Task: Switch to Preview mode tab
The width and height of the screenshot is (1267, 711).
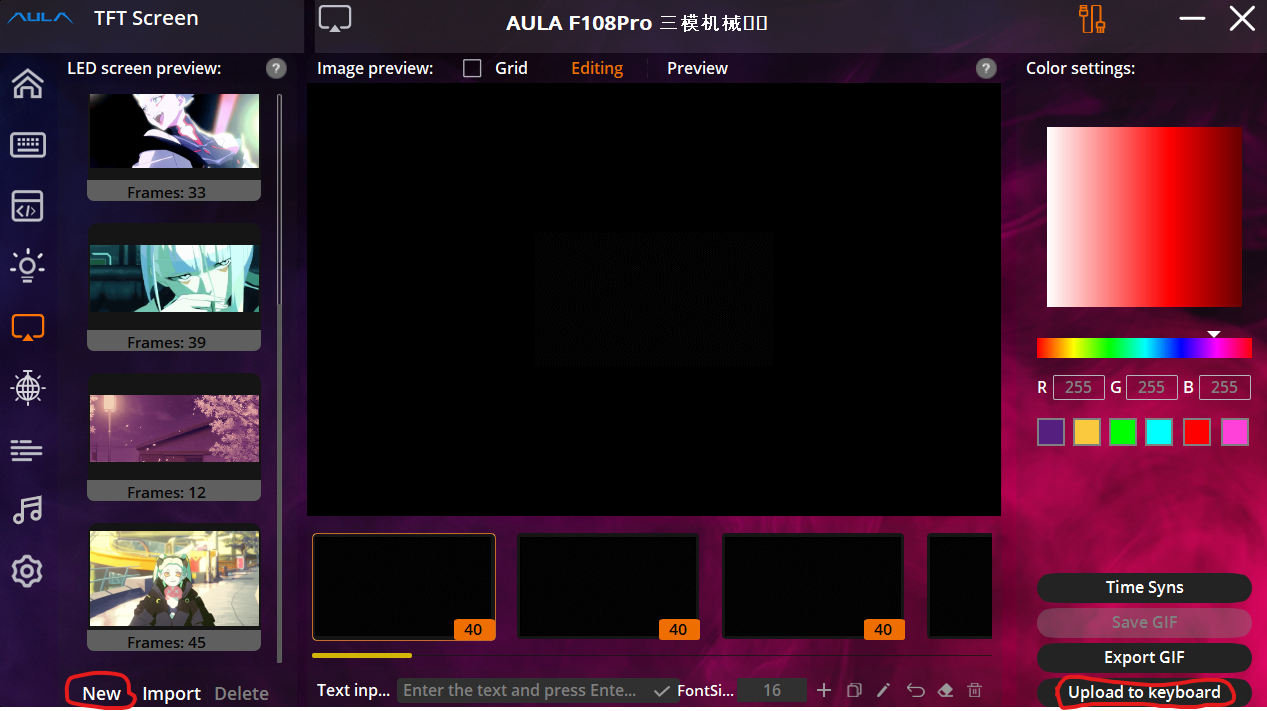Action: (697, 68)
